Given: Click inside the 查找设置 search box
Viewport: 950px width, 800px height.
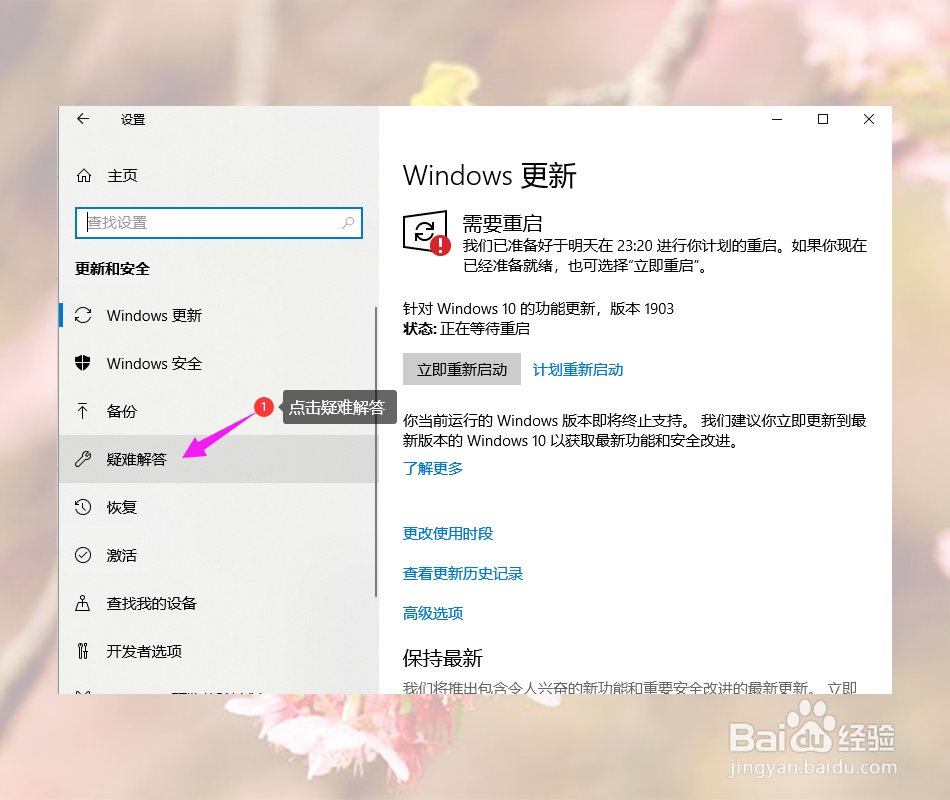Looking at the screenshot, I should pos(200,223).
